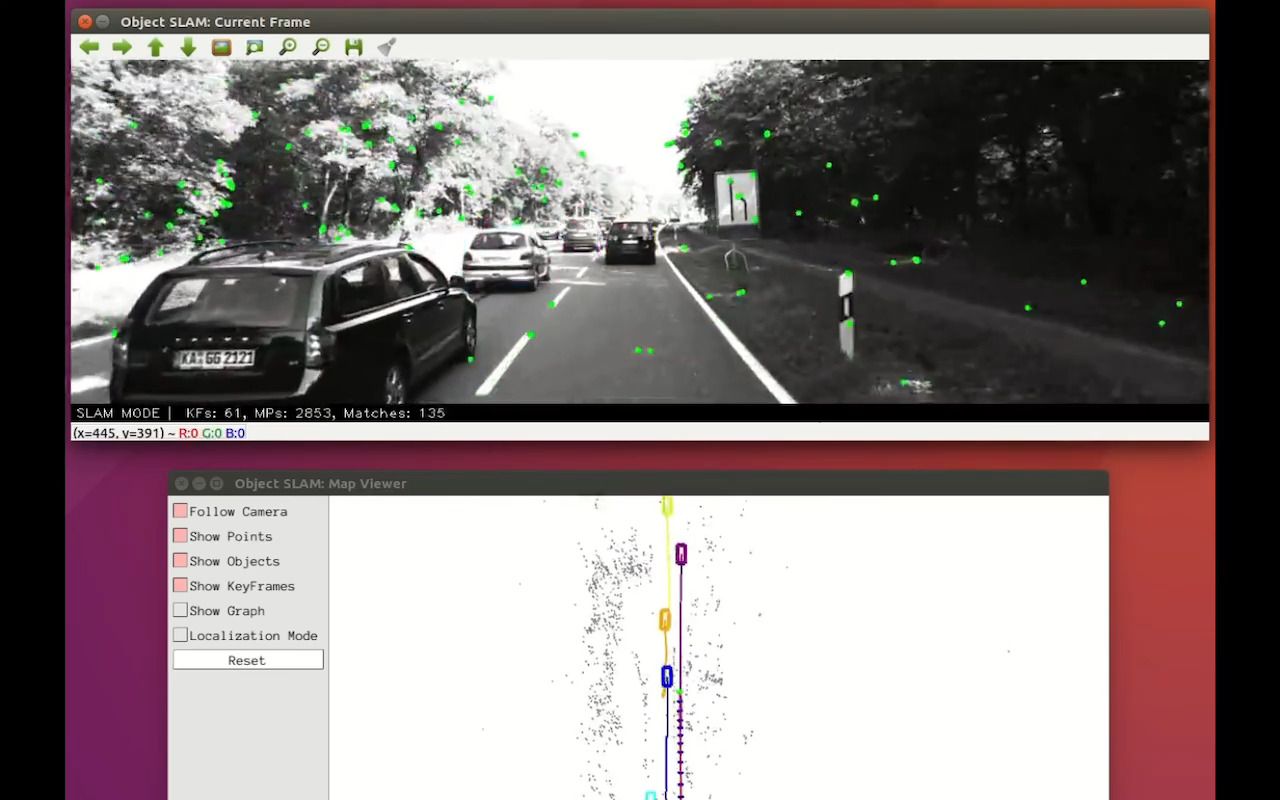The image size is (1280, 800).
Task: Select the purple vehicle box in the map
Action: tap(681, 554)
